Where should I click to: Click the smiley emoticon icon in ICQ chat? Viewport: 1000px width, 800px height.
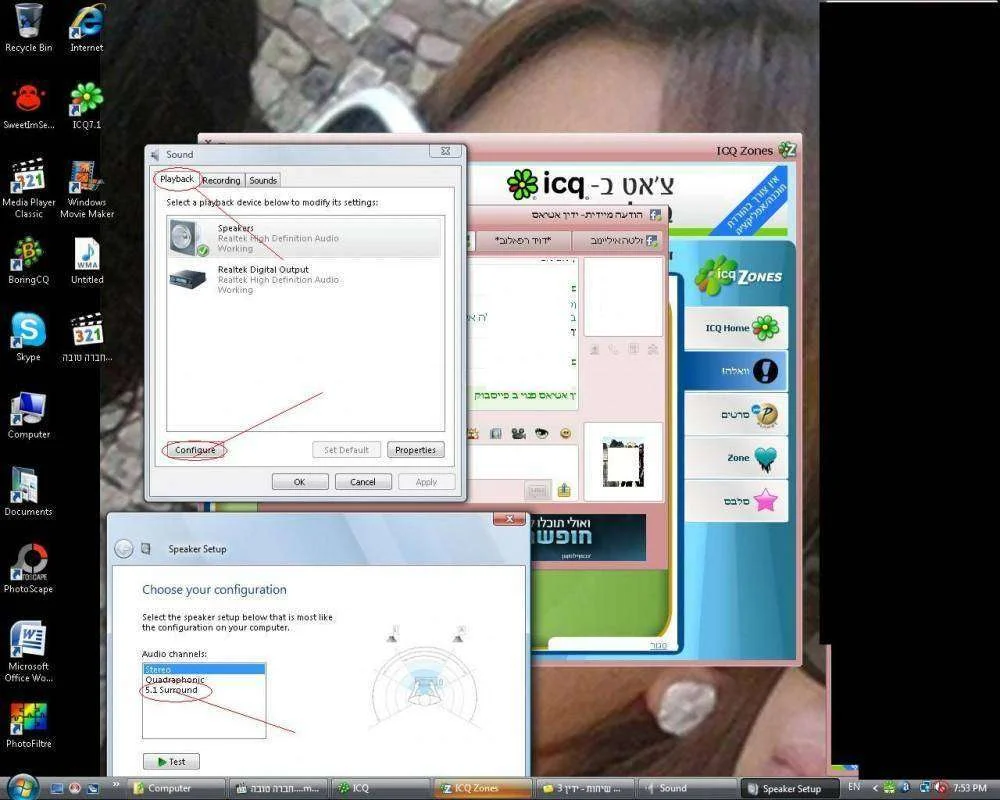565,434
